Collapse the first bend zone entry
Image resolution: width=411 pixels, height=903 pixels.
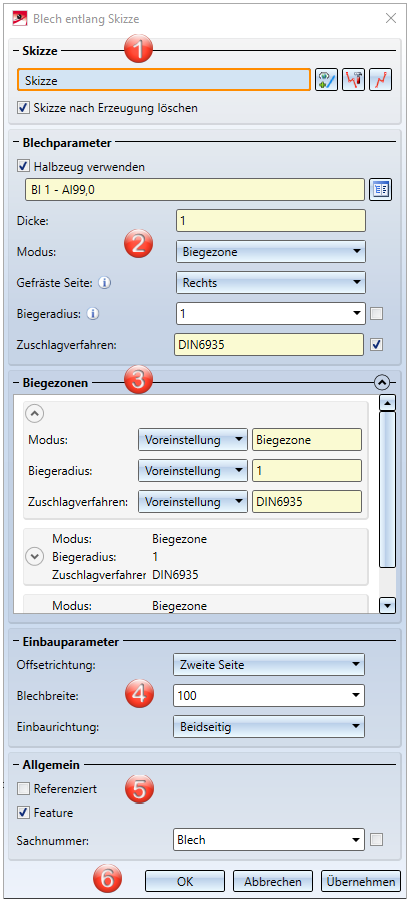point(36,415)
